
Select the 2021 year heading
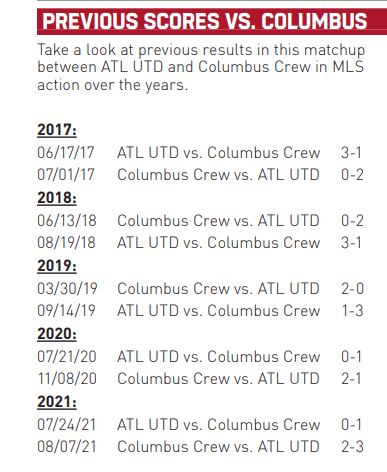57,402
